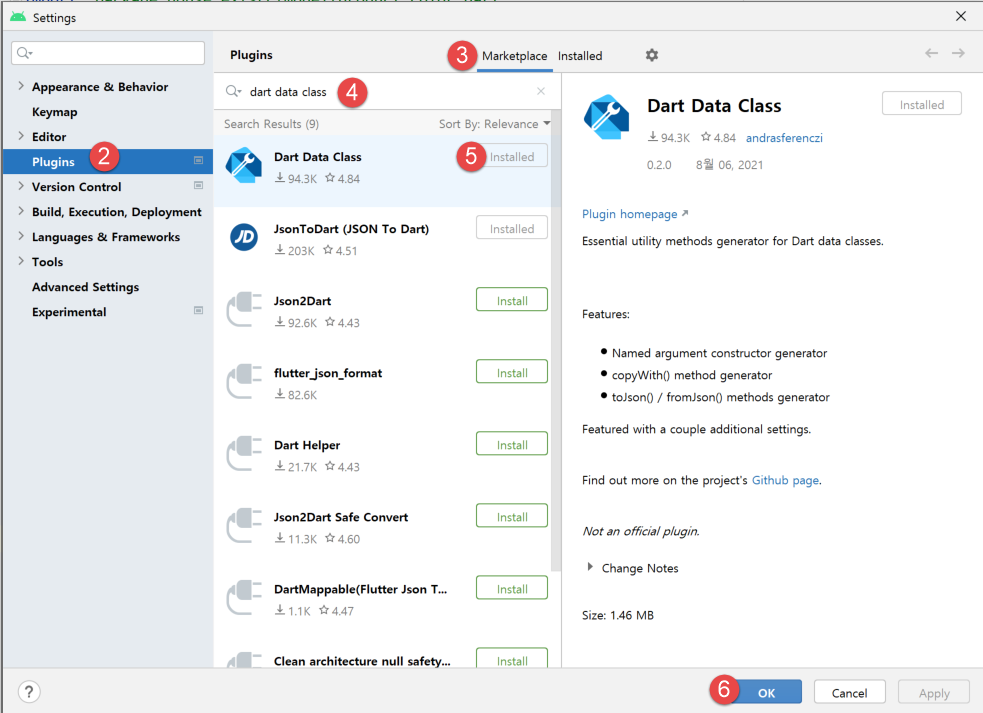This screenshot has height=713, width=983.
Task: Select JsonToDart (JSON To Dart) entry
Action: [x=351, y=229]
